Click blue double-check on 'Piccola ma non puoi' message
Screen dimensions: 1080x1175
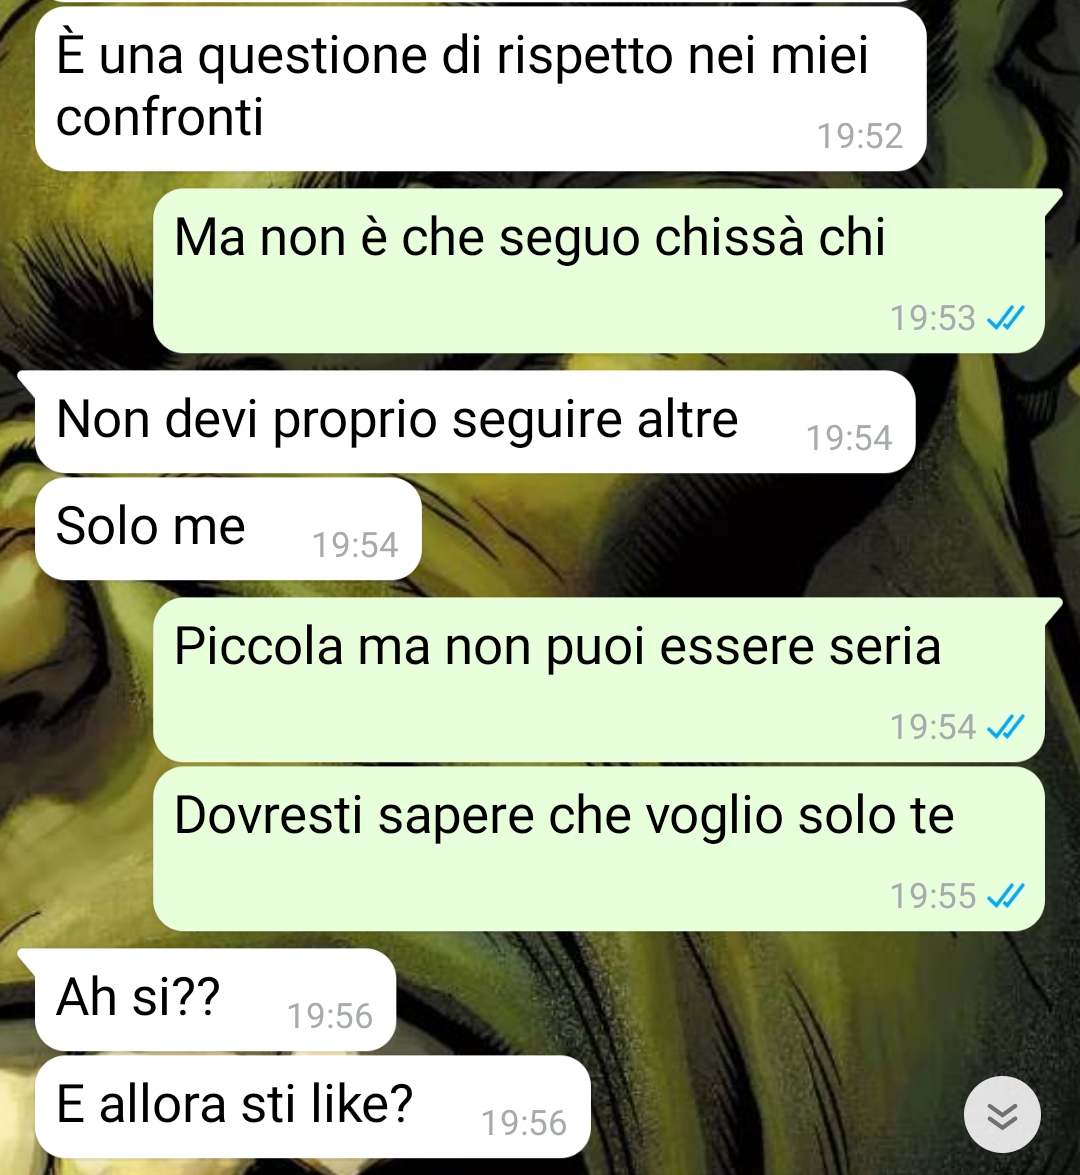[x=1005, y=727]
